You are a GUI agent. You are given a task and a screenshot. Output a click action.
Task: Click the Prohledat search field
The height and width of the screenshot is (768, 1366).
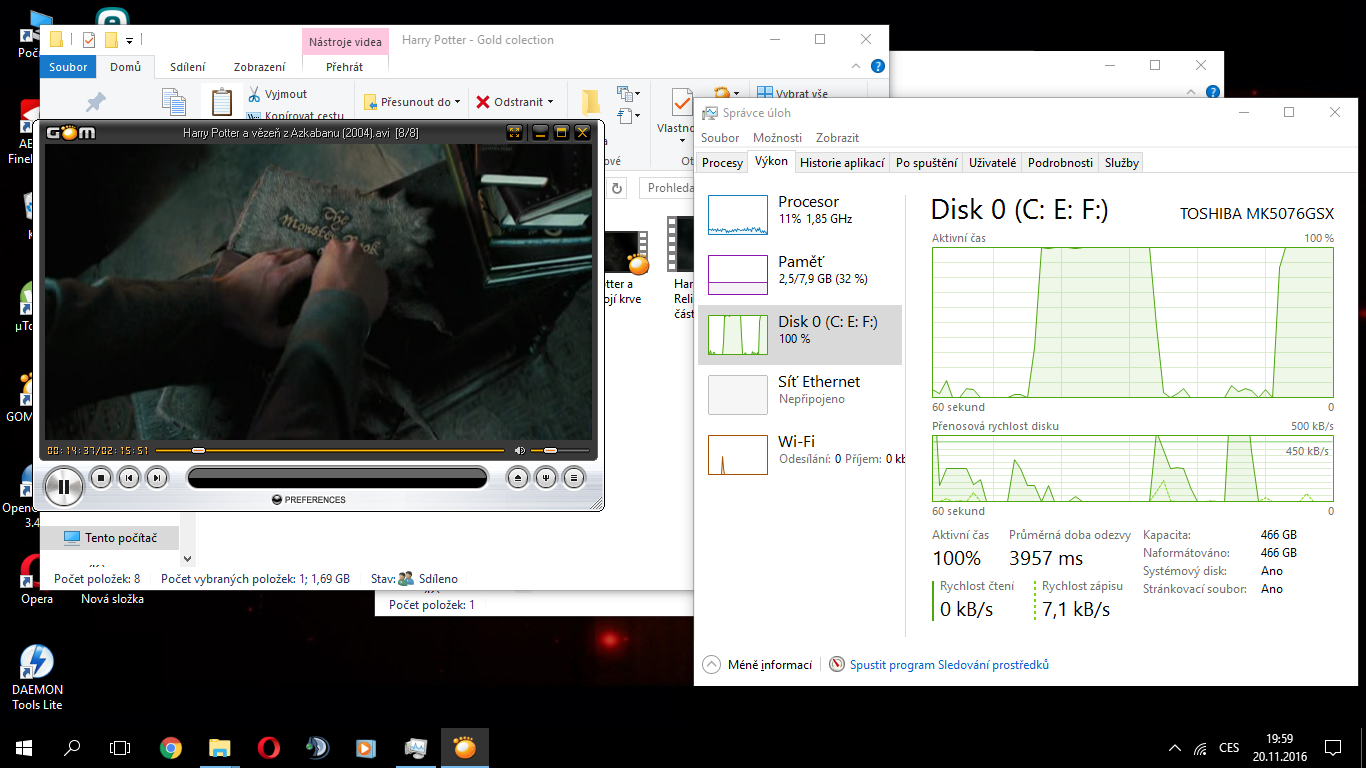[667, 187]
